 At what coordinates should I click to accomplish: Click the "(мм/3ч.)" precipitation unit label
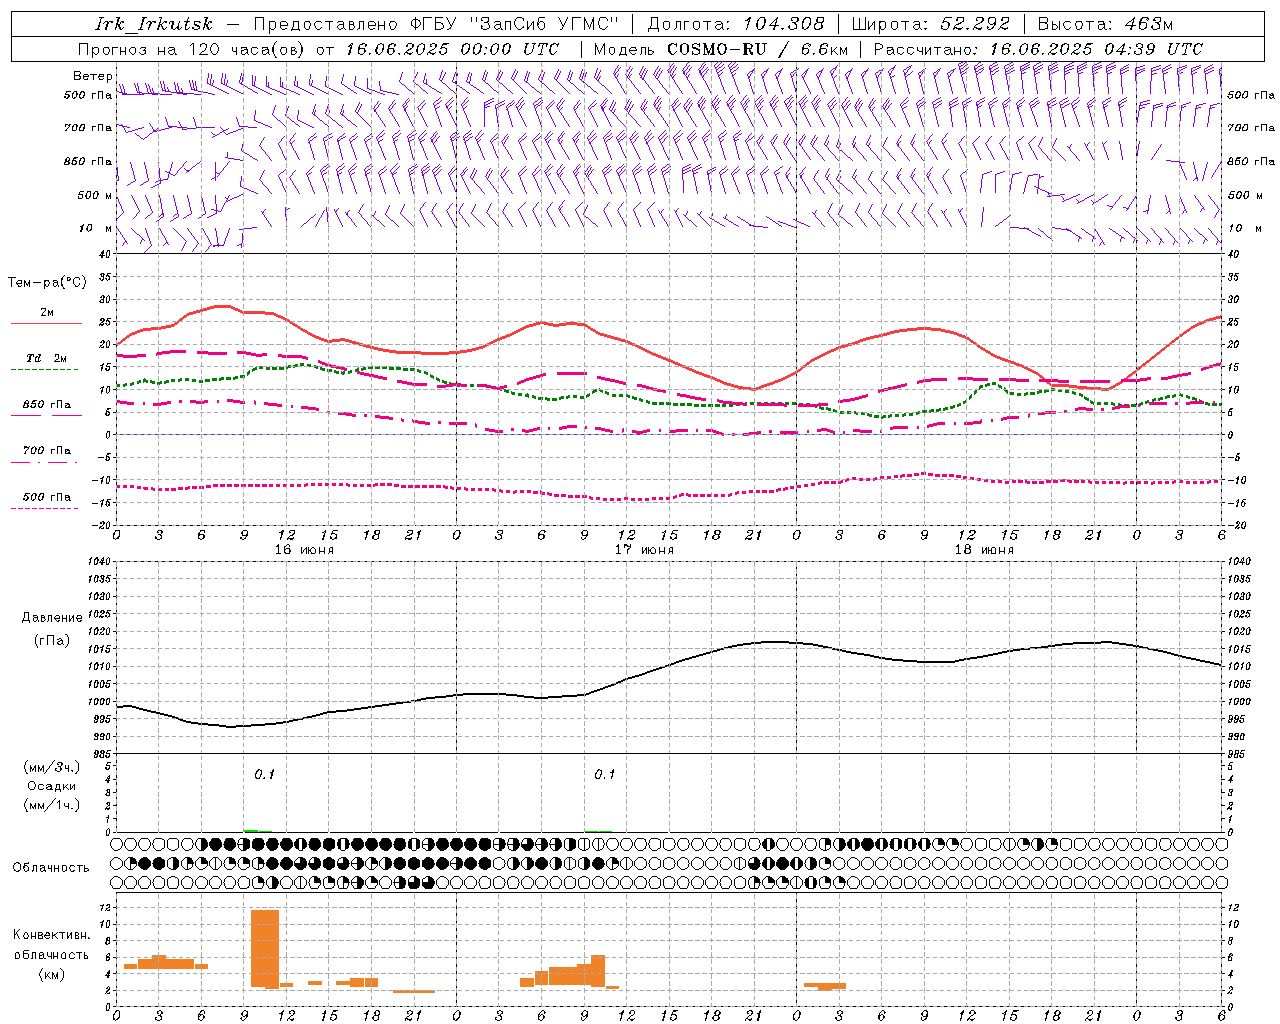point(51,767)
